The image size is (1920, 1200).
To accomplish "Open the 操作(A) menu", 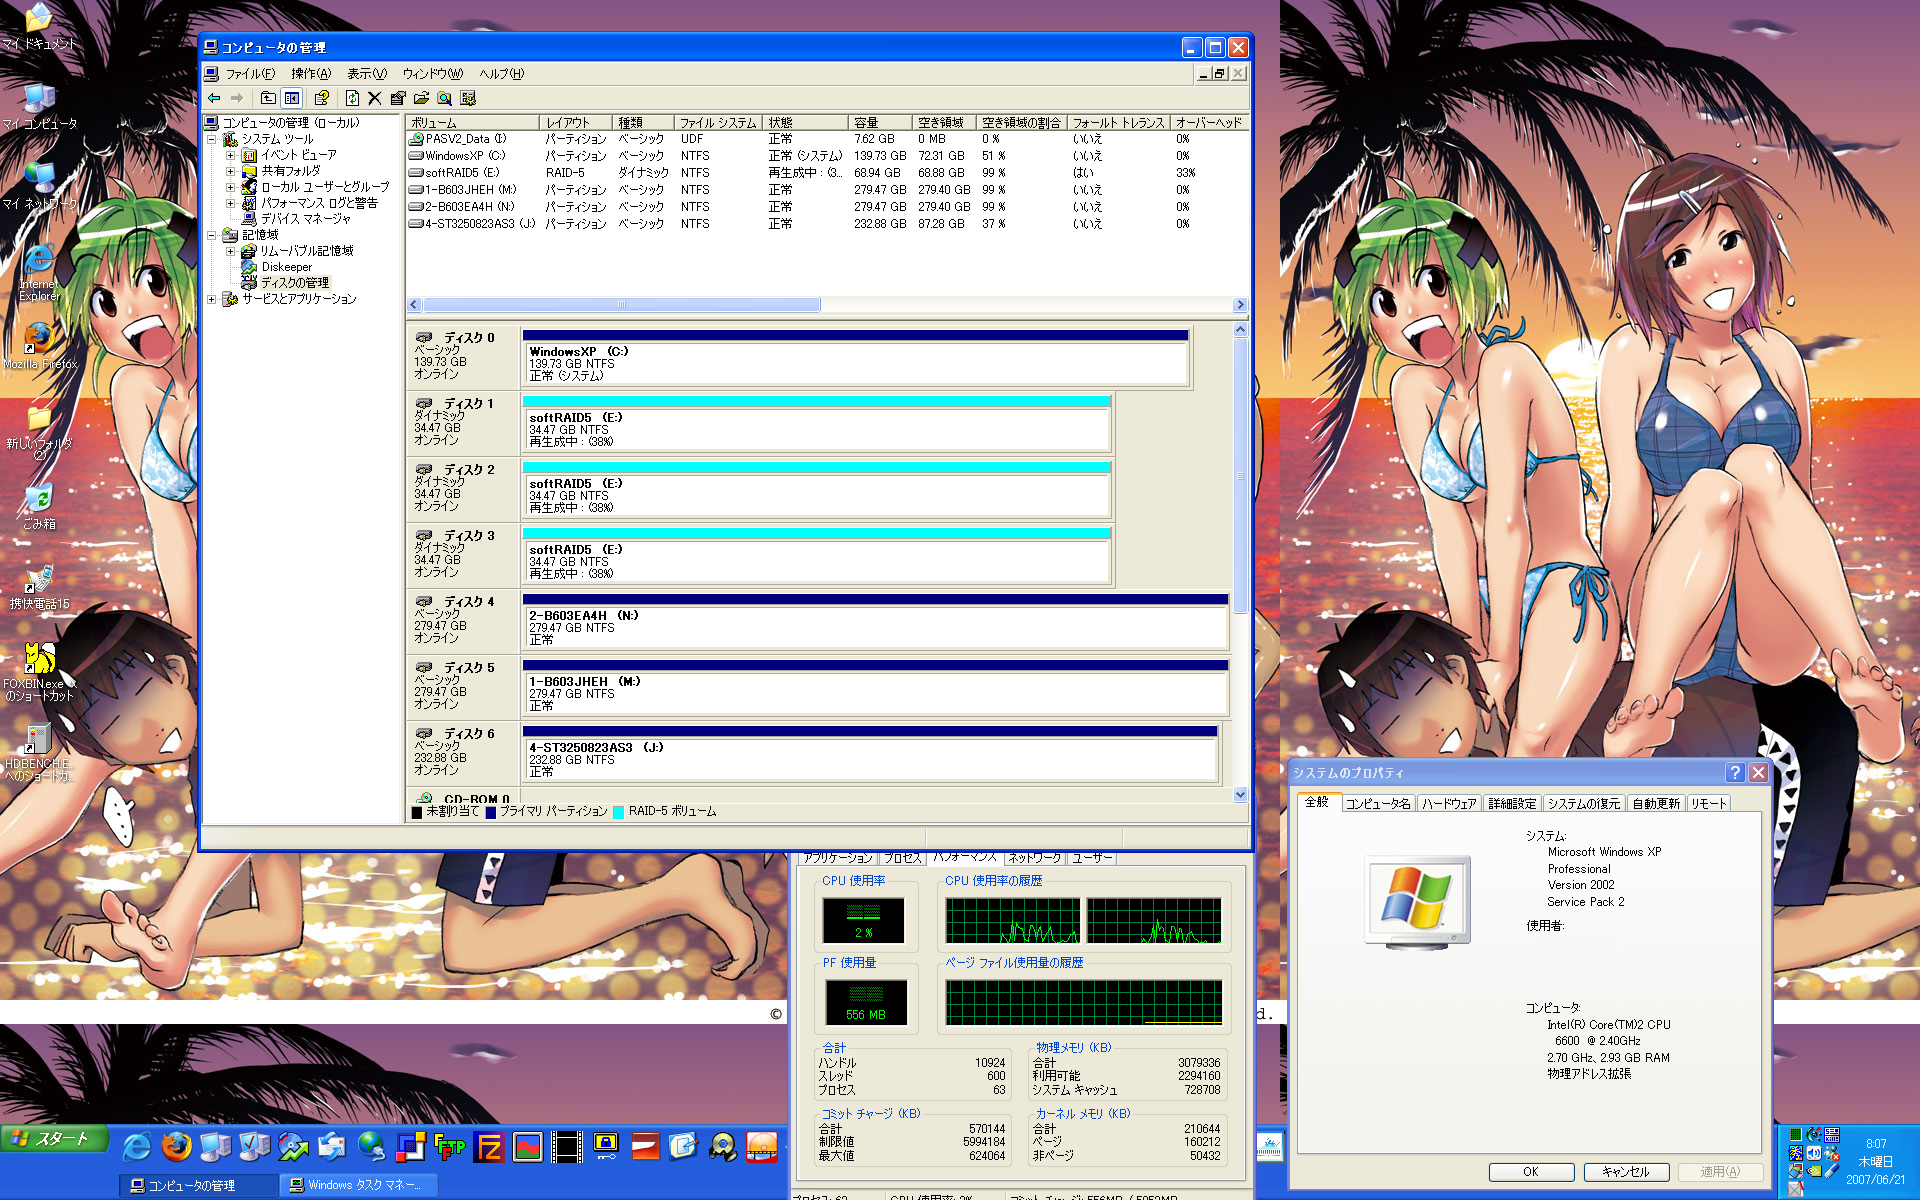I will [310, 74].
